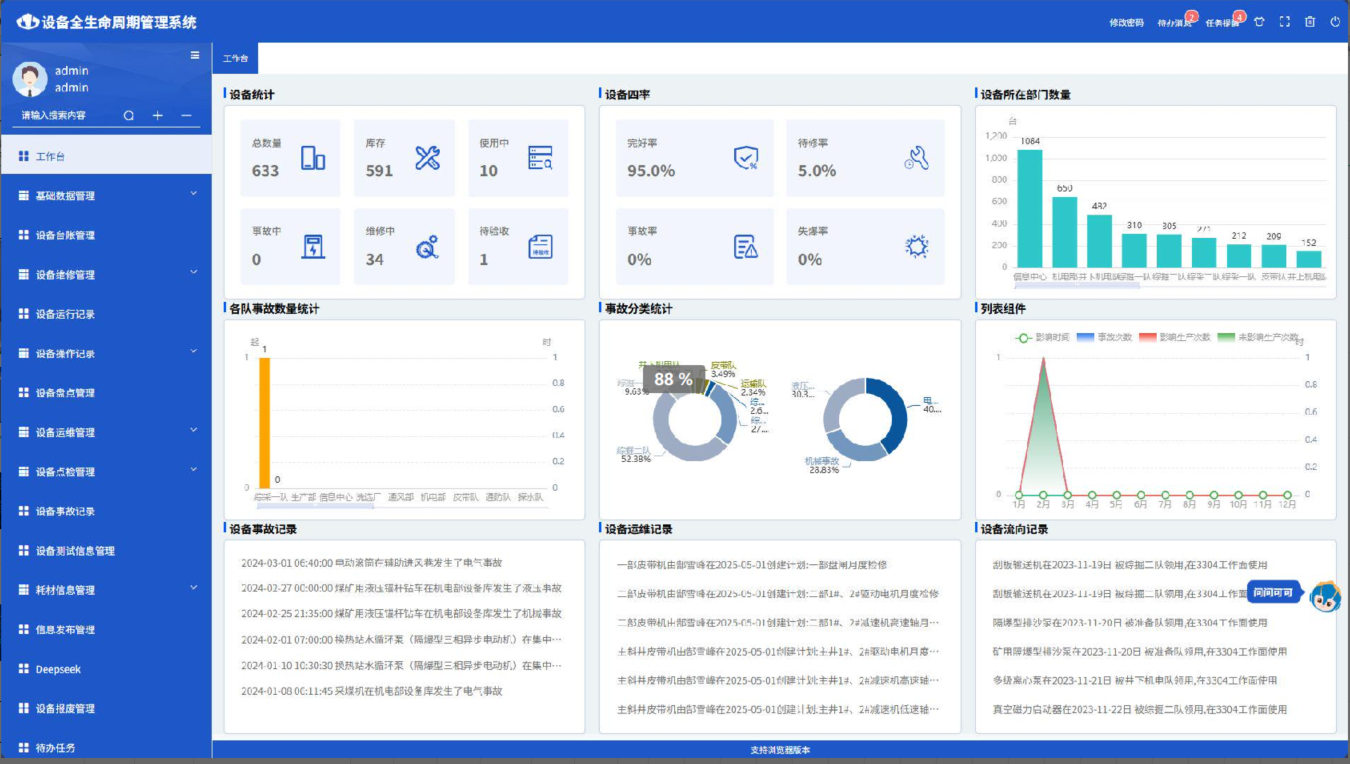This screenshot has height=764, width=1350.
Task: Select the 工作台 tab
Action: pos(235,59)
